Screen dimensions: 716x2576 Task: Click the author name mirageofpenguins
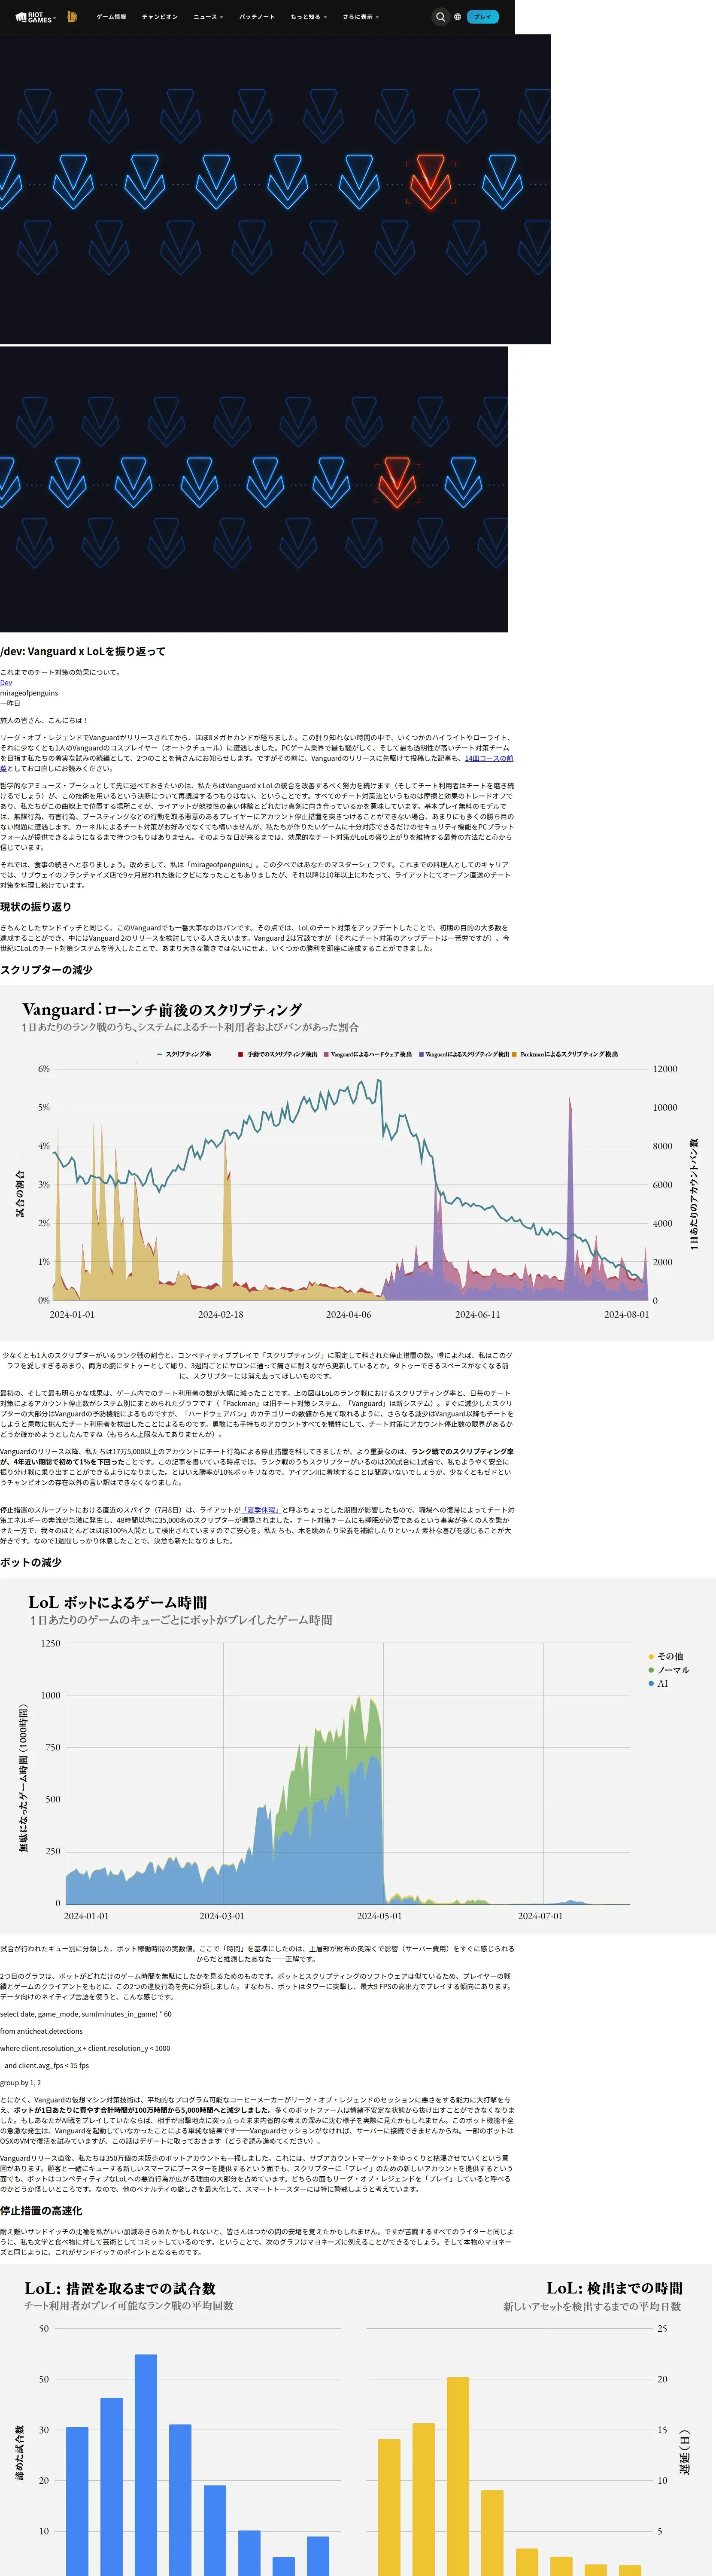(x=29, y=693)
